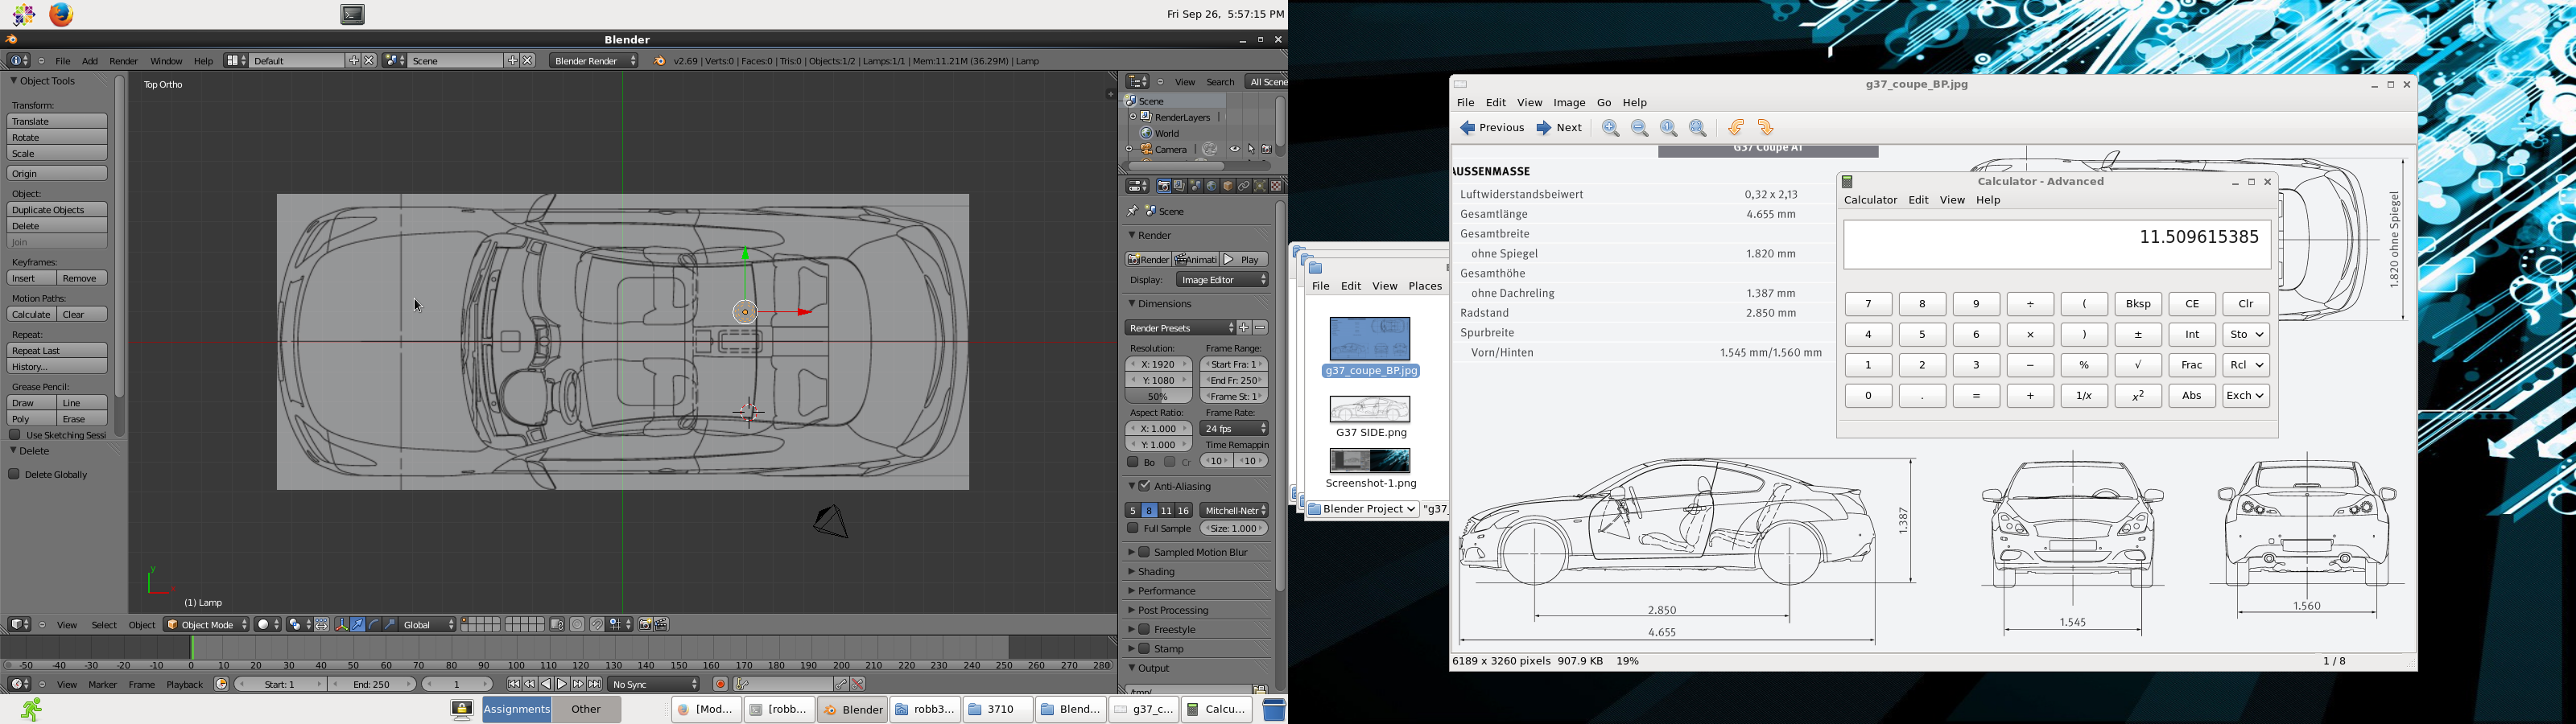Click the Translate button in Object Tools
Viewport: 2576px width, 724px height.
57,122
